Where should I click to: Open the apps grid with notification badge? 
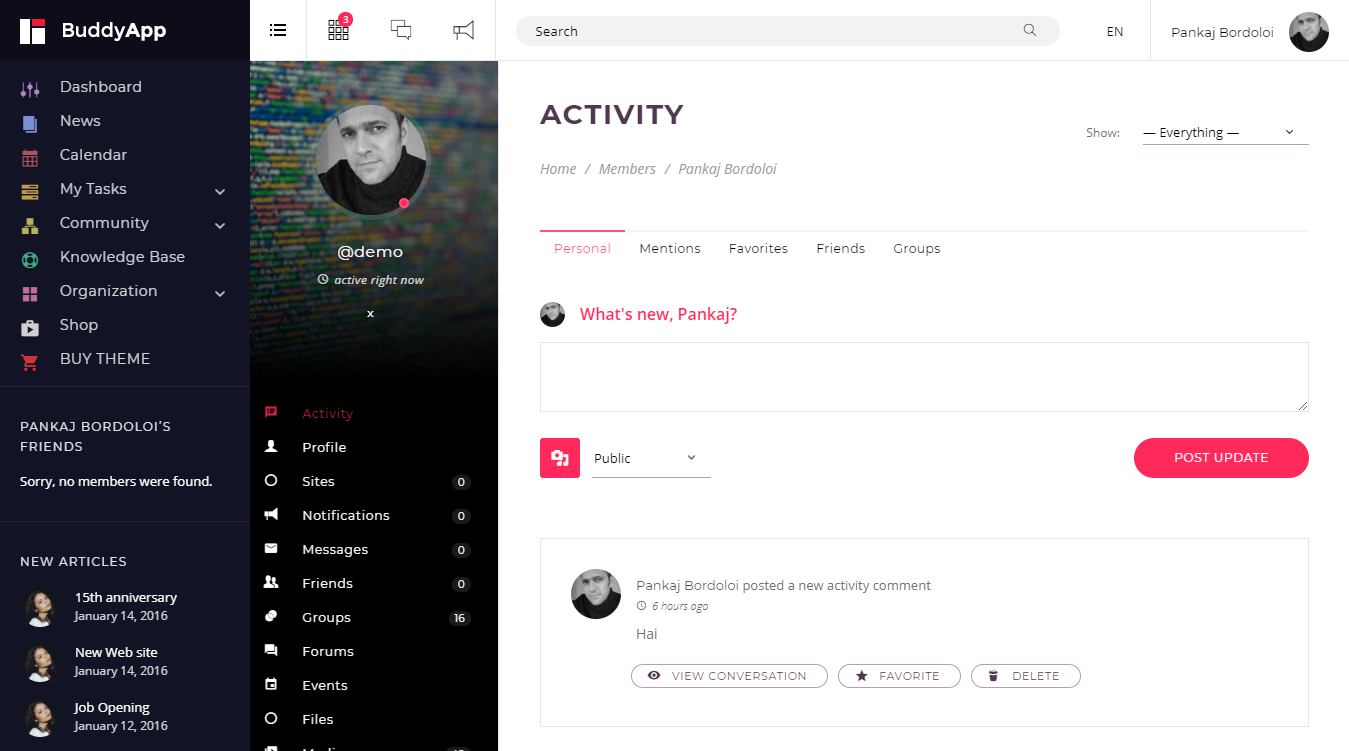coord(339,30)
